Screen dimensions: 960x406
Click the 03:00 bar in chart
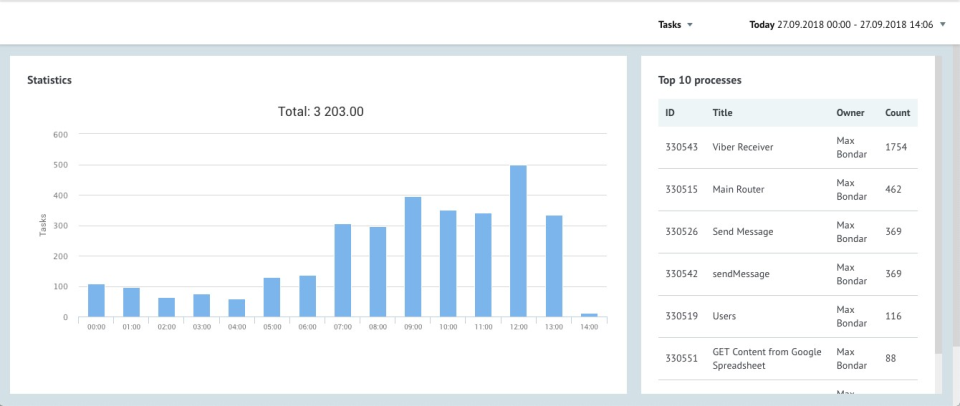(201, 306)
